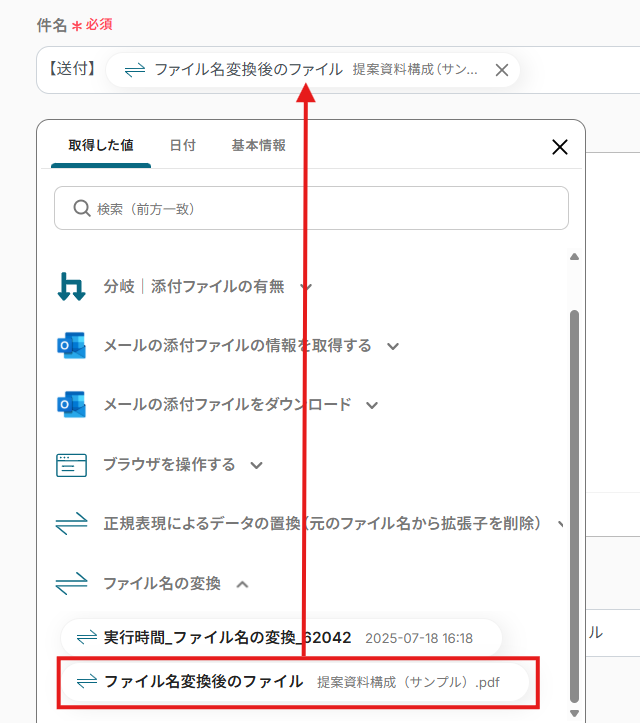Click 提案資料構成（サンプル）.pdf value text
This screenshot has height=723, width=640.
click(x=408, y=682)
